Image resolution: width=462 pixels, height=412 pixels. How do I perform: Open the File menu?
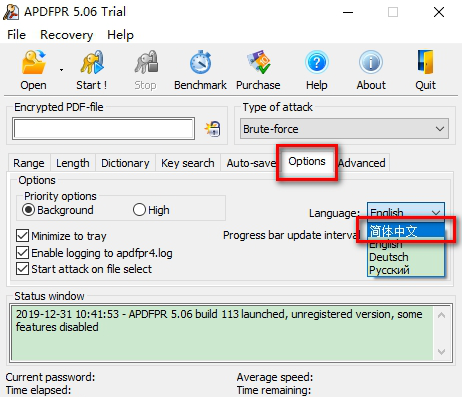(x=16, y=35)
